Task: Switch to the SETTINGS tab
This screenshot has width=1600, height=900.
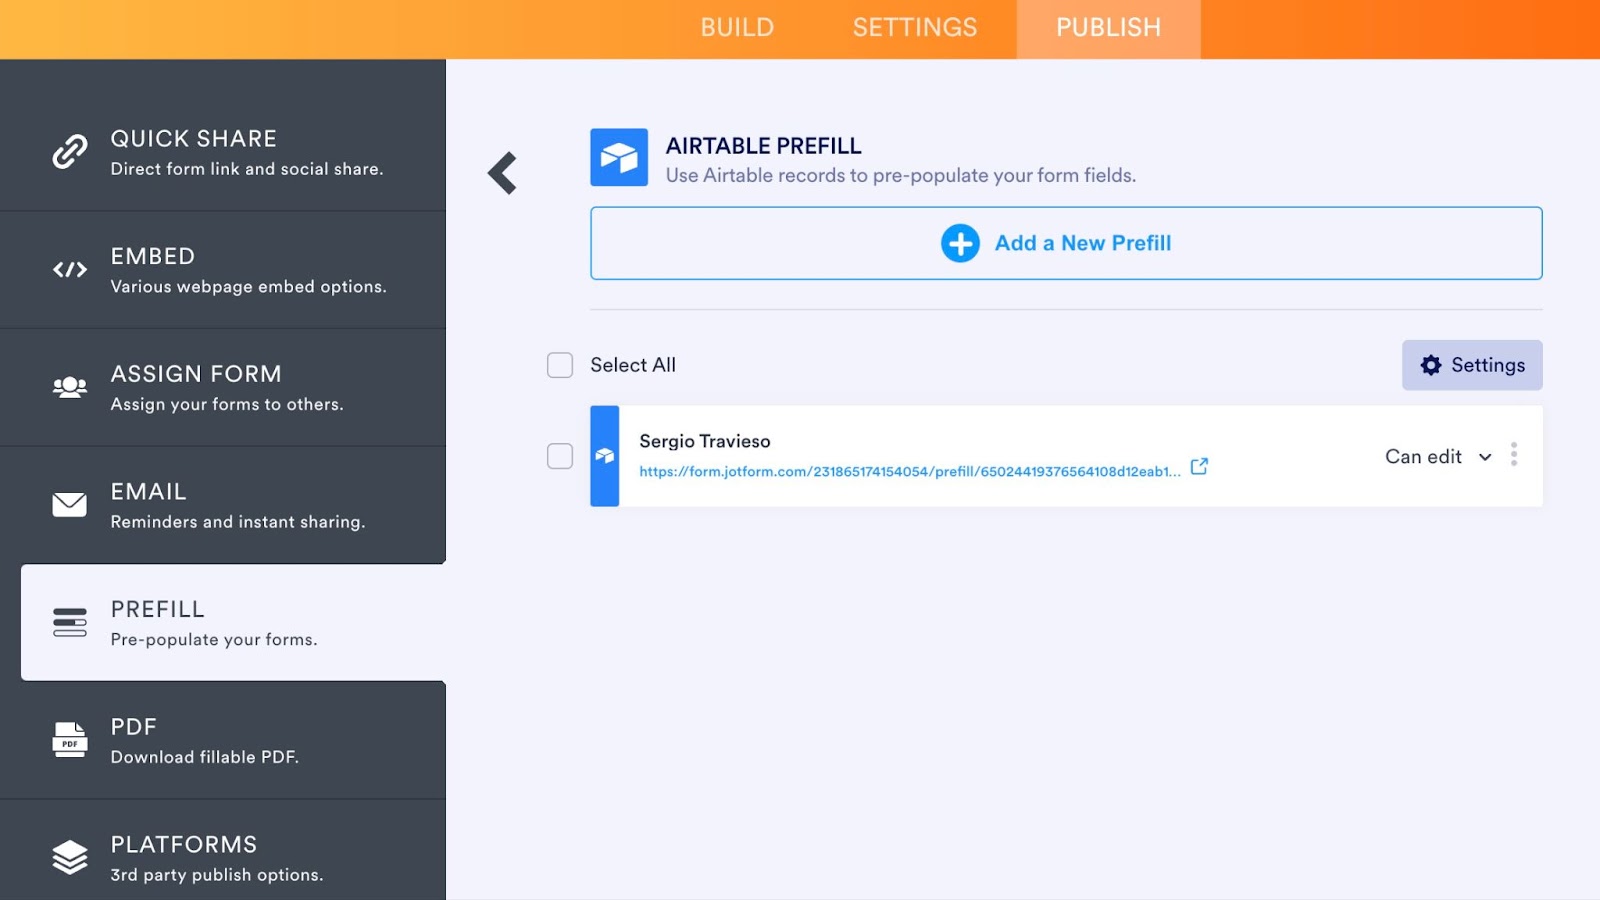Action: (915, 28)
